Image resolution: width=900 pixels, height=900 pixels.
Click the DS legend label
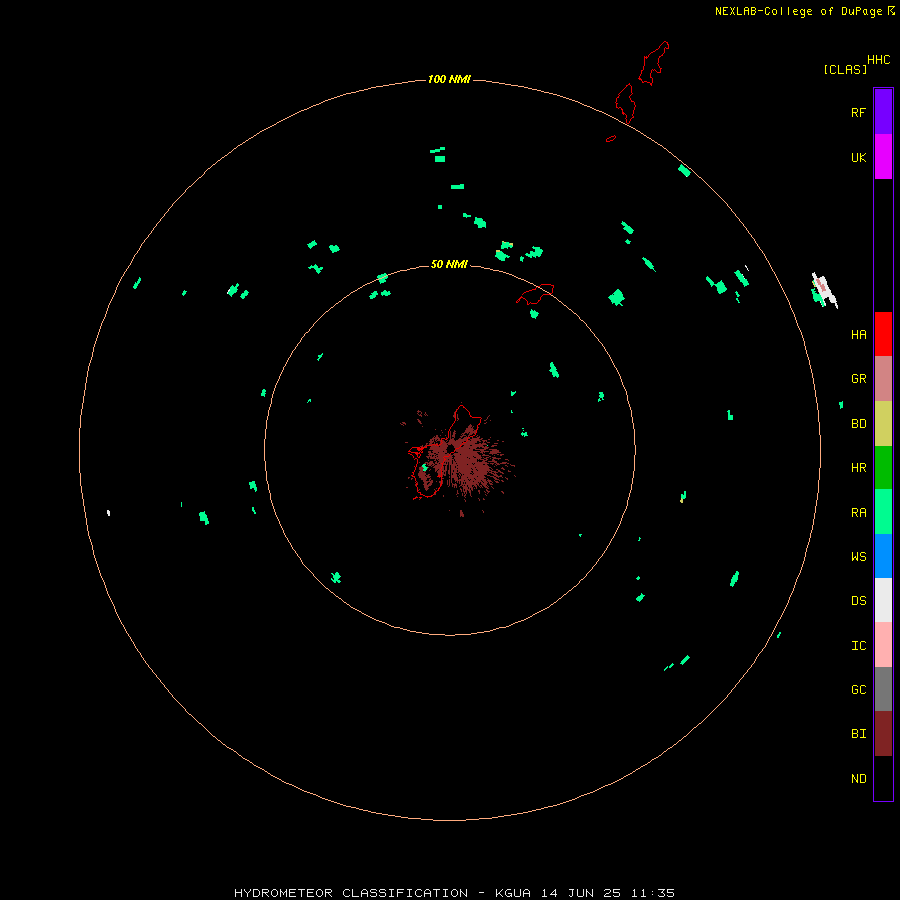tap(858, 601)
